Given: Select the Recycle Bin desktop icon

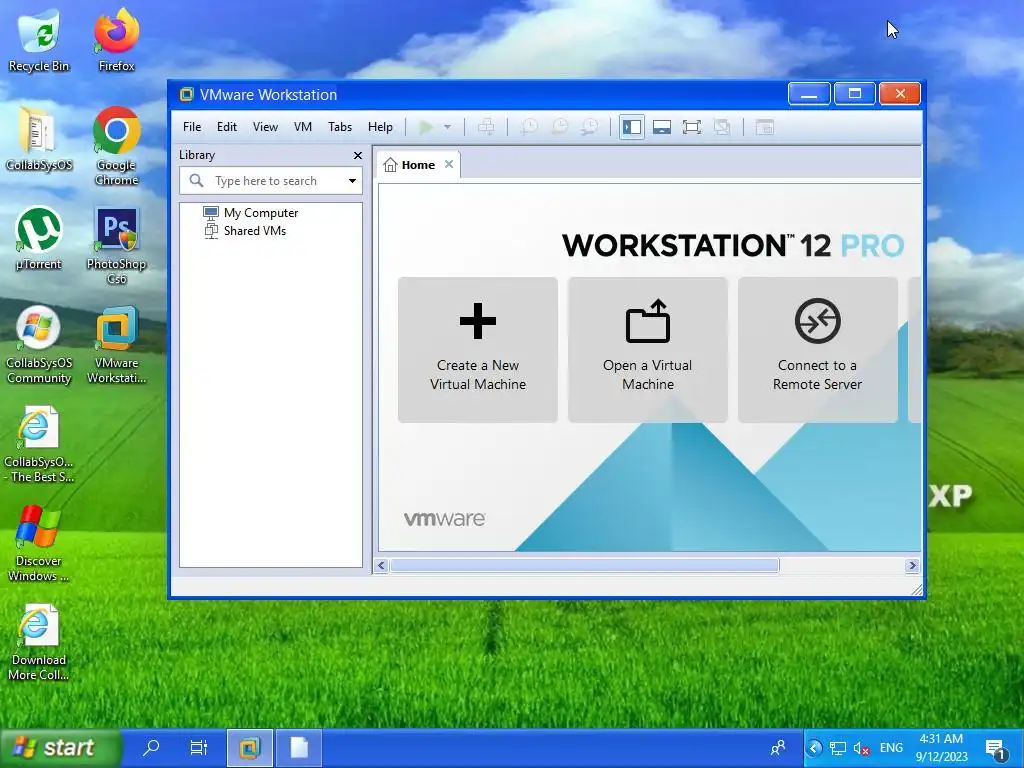Looking at the screenshot, I should pos(39,40).
